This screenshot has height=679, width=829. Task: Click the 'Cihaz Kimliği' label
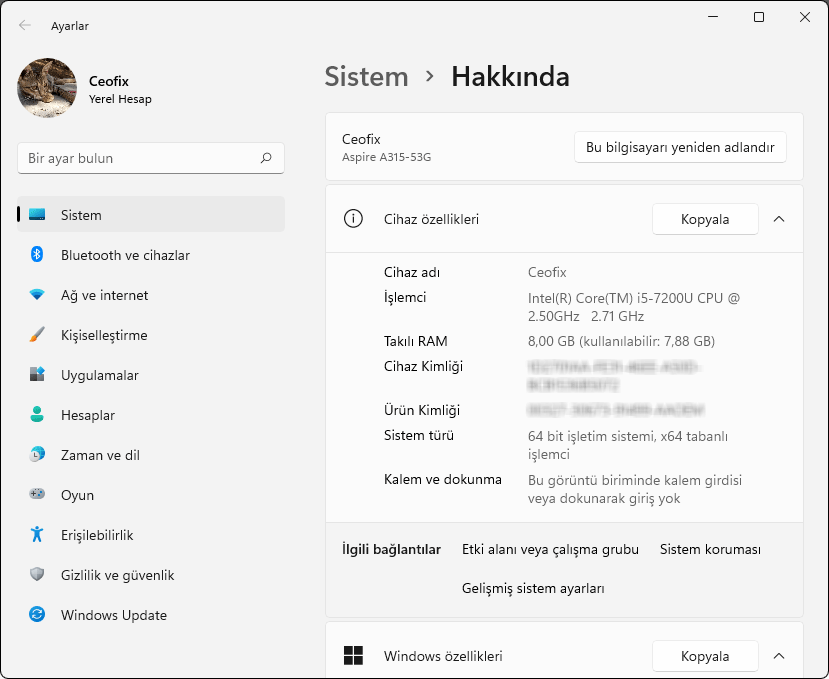pos(423,366)
